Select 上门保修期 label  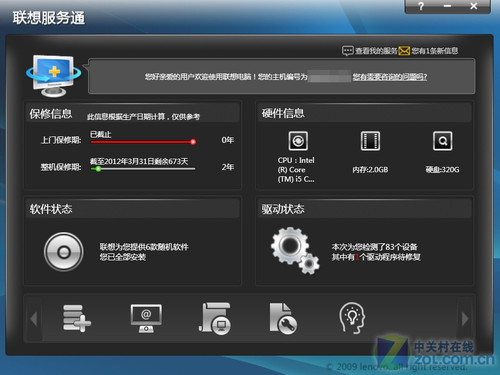point(61,140)
